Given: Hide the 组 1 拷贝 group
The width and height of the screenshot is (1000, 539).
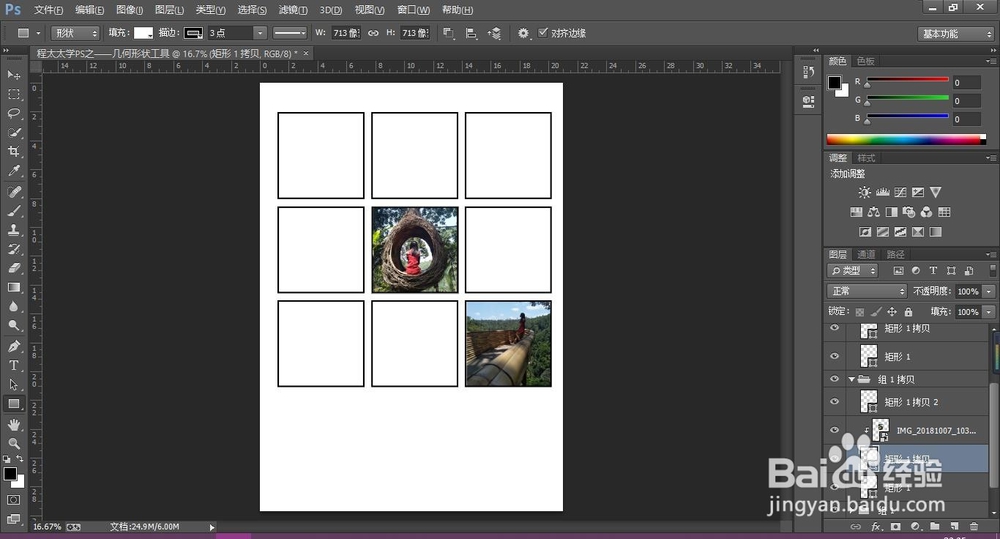Looking at the screenshot, I should [x=834, y=379].
